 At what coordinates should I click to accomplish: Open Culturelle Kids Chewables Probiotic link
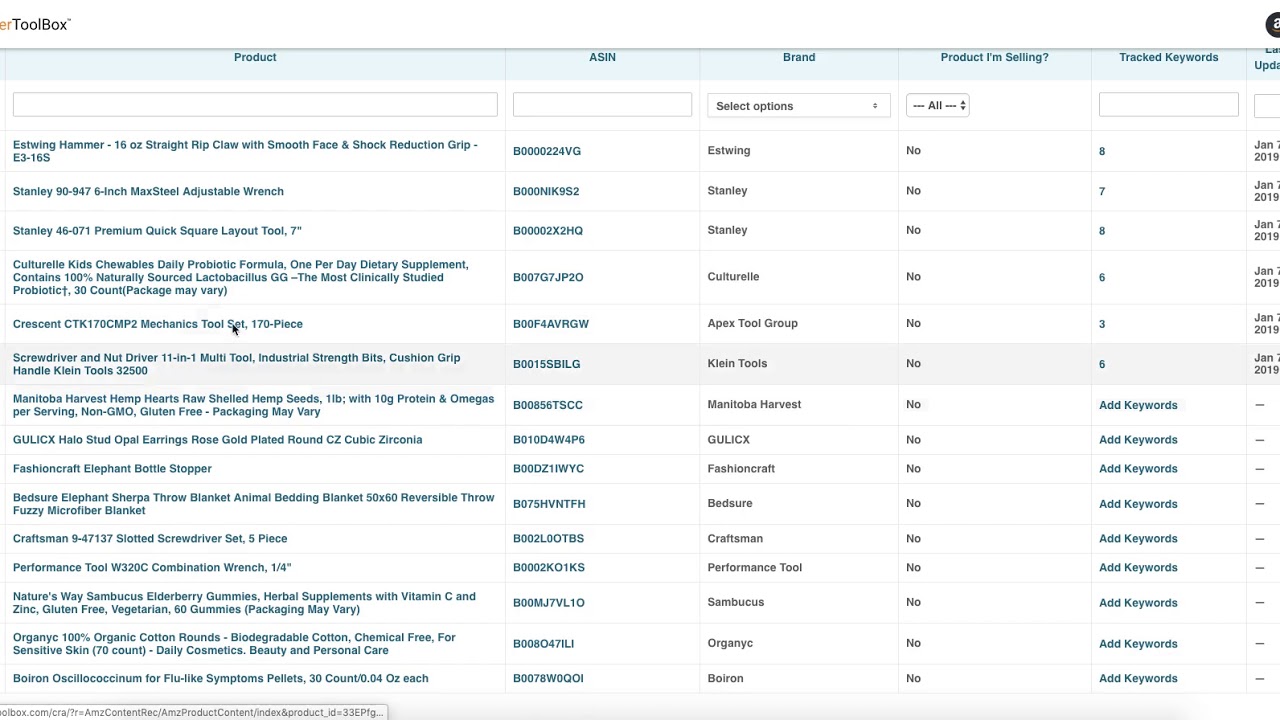click(240, 277)
